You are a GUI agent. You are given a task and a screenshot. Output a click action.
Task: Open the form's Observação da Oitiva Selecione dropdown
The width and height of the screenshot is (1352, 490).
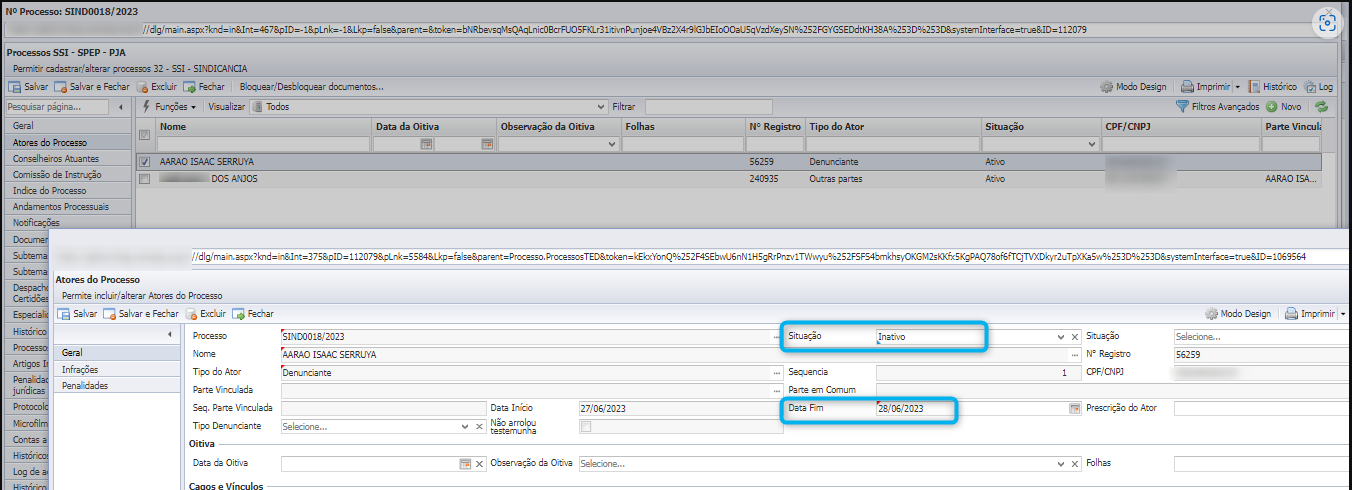pos(1060,464)
